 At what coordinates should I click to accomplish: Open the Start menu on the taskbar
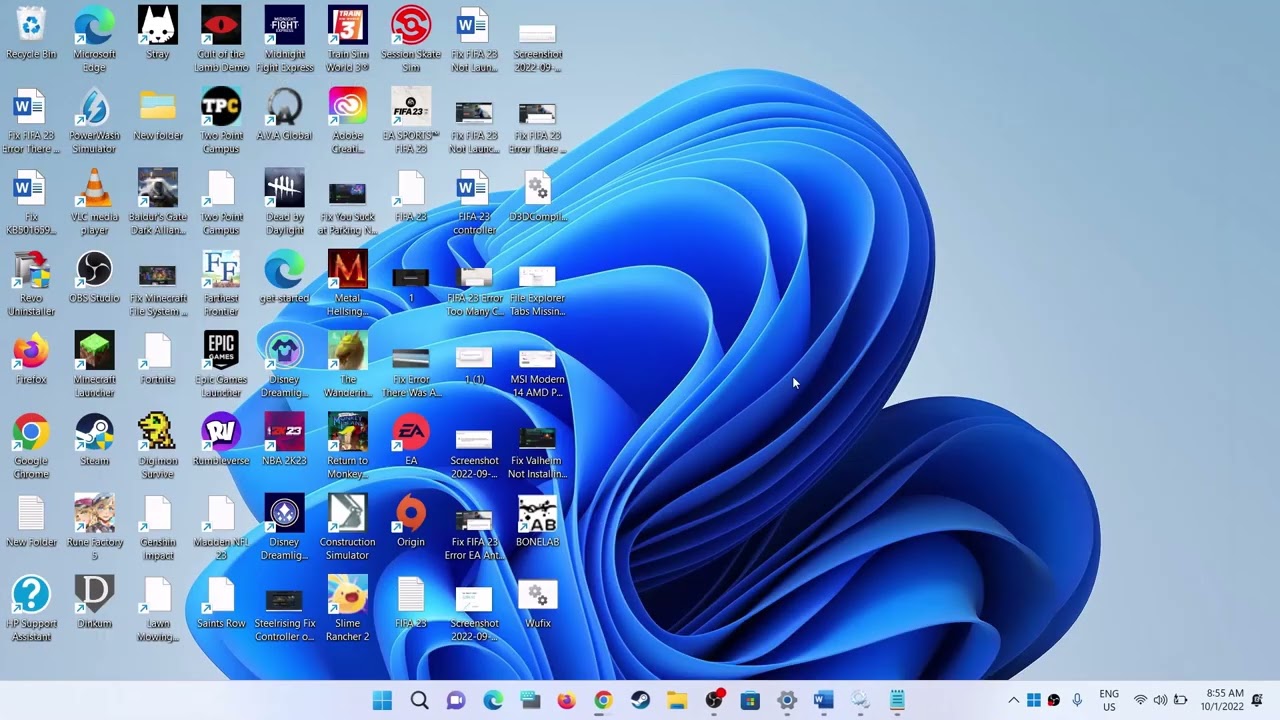point(382,701)
